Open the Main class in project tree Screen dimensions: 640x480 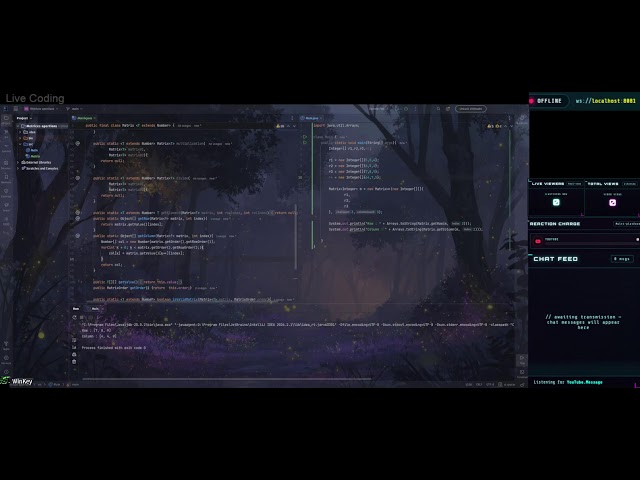tap(34, 150)
